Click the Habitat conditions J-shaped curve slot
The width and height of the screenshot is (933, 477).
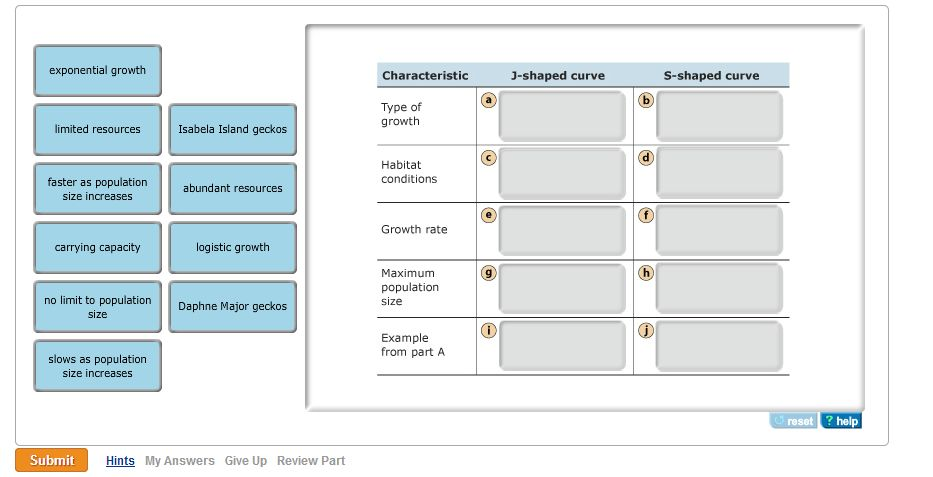(x=562, y=174)
